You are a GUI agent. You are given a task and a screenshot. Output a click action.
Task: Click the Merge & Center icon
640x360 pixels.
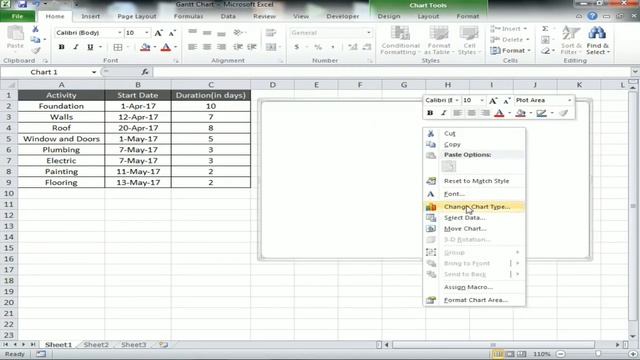coord(271,47)
